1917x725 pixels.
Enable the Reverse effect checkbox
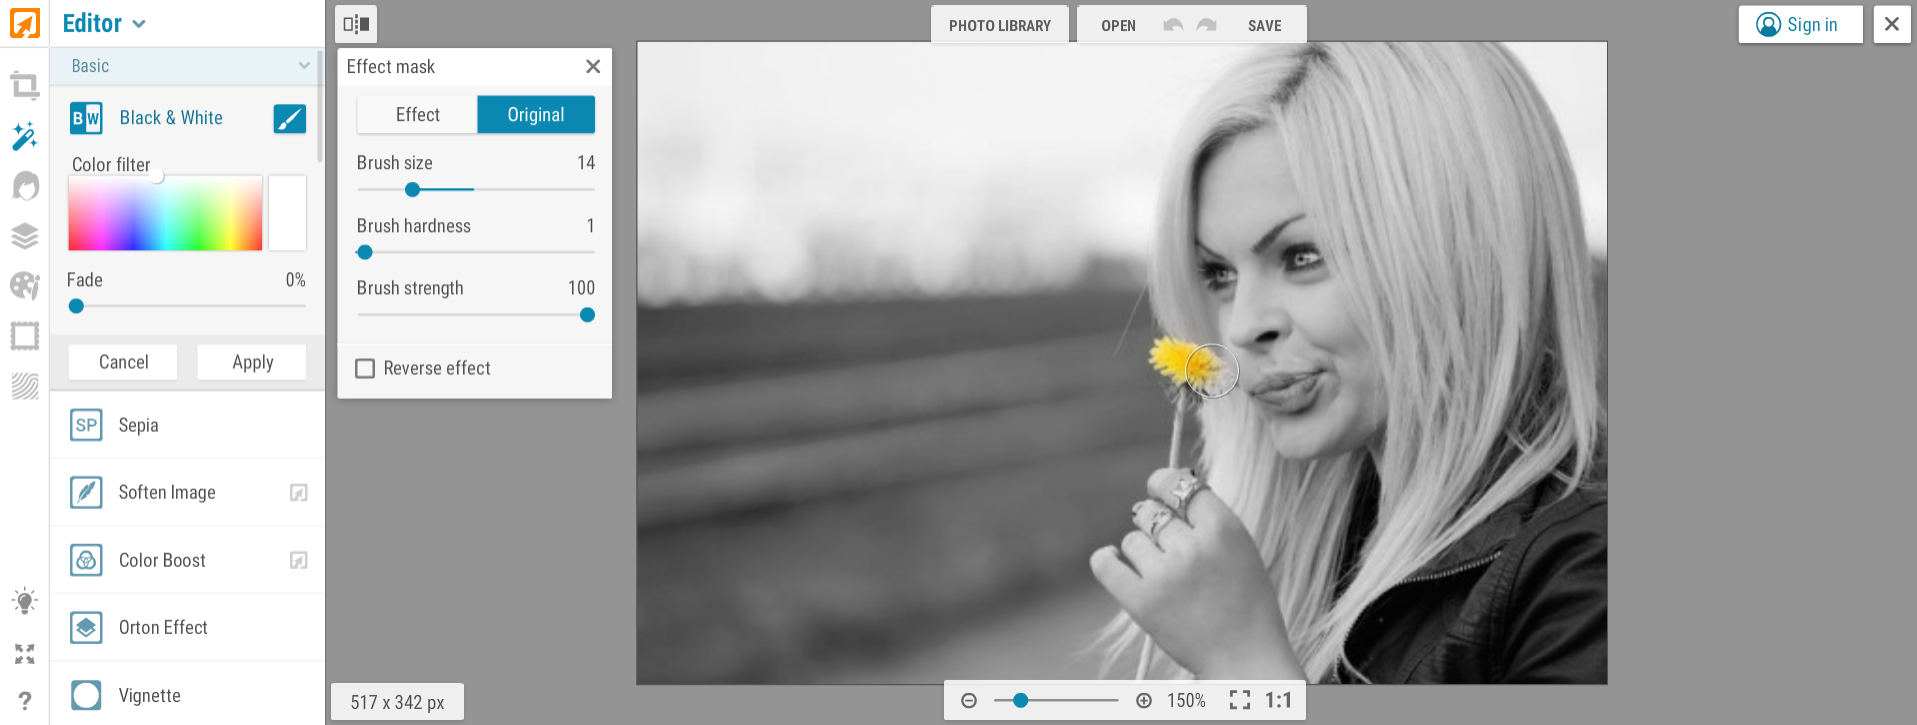click(366, 369)
